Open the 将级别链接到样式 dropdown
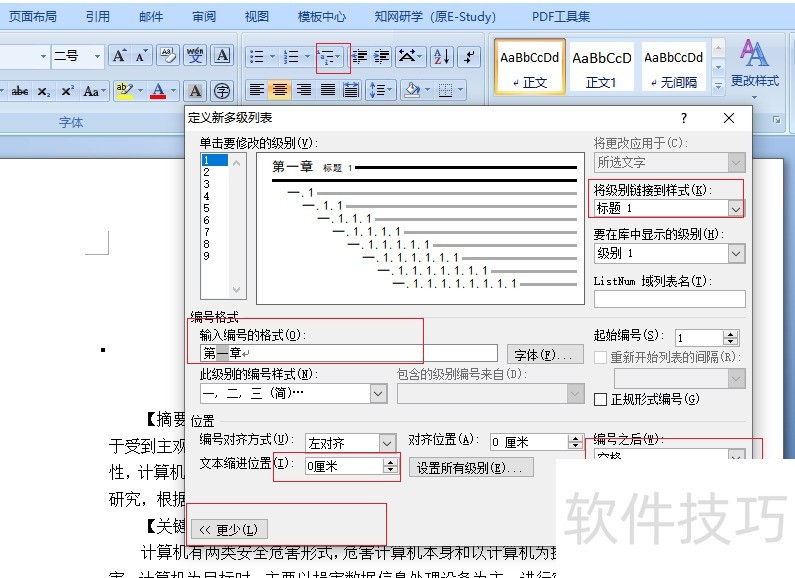The height and width of the screenshot is (578, 795). tap(736, 208)
